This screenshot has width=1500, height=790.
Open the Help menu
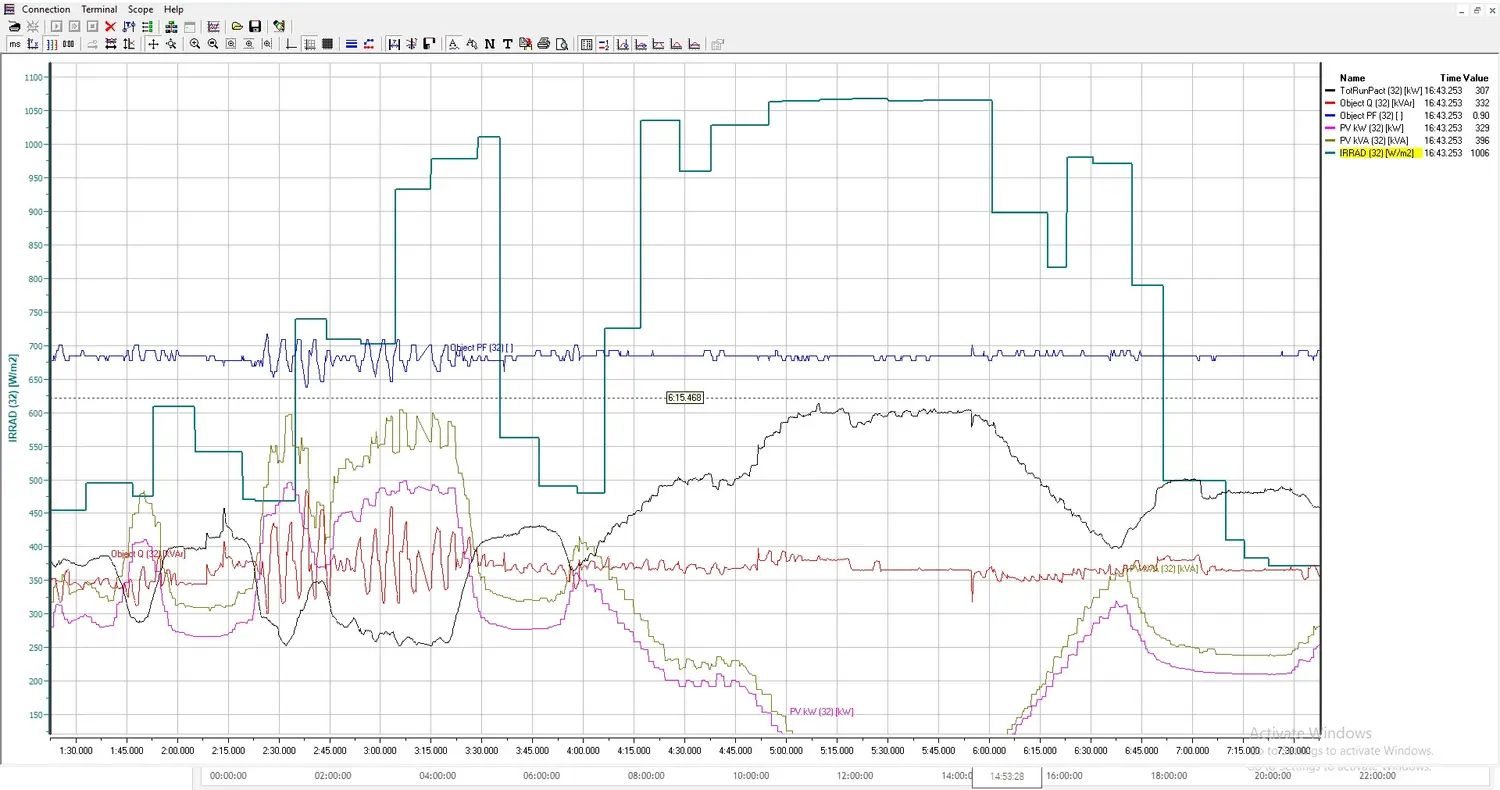pyautogui.click(x=174, y=9)
